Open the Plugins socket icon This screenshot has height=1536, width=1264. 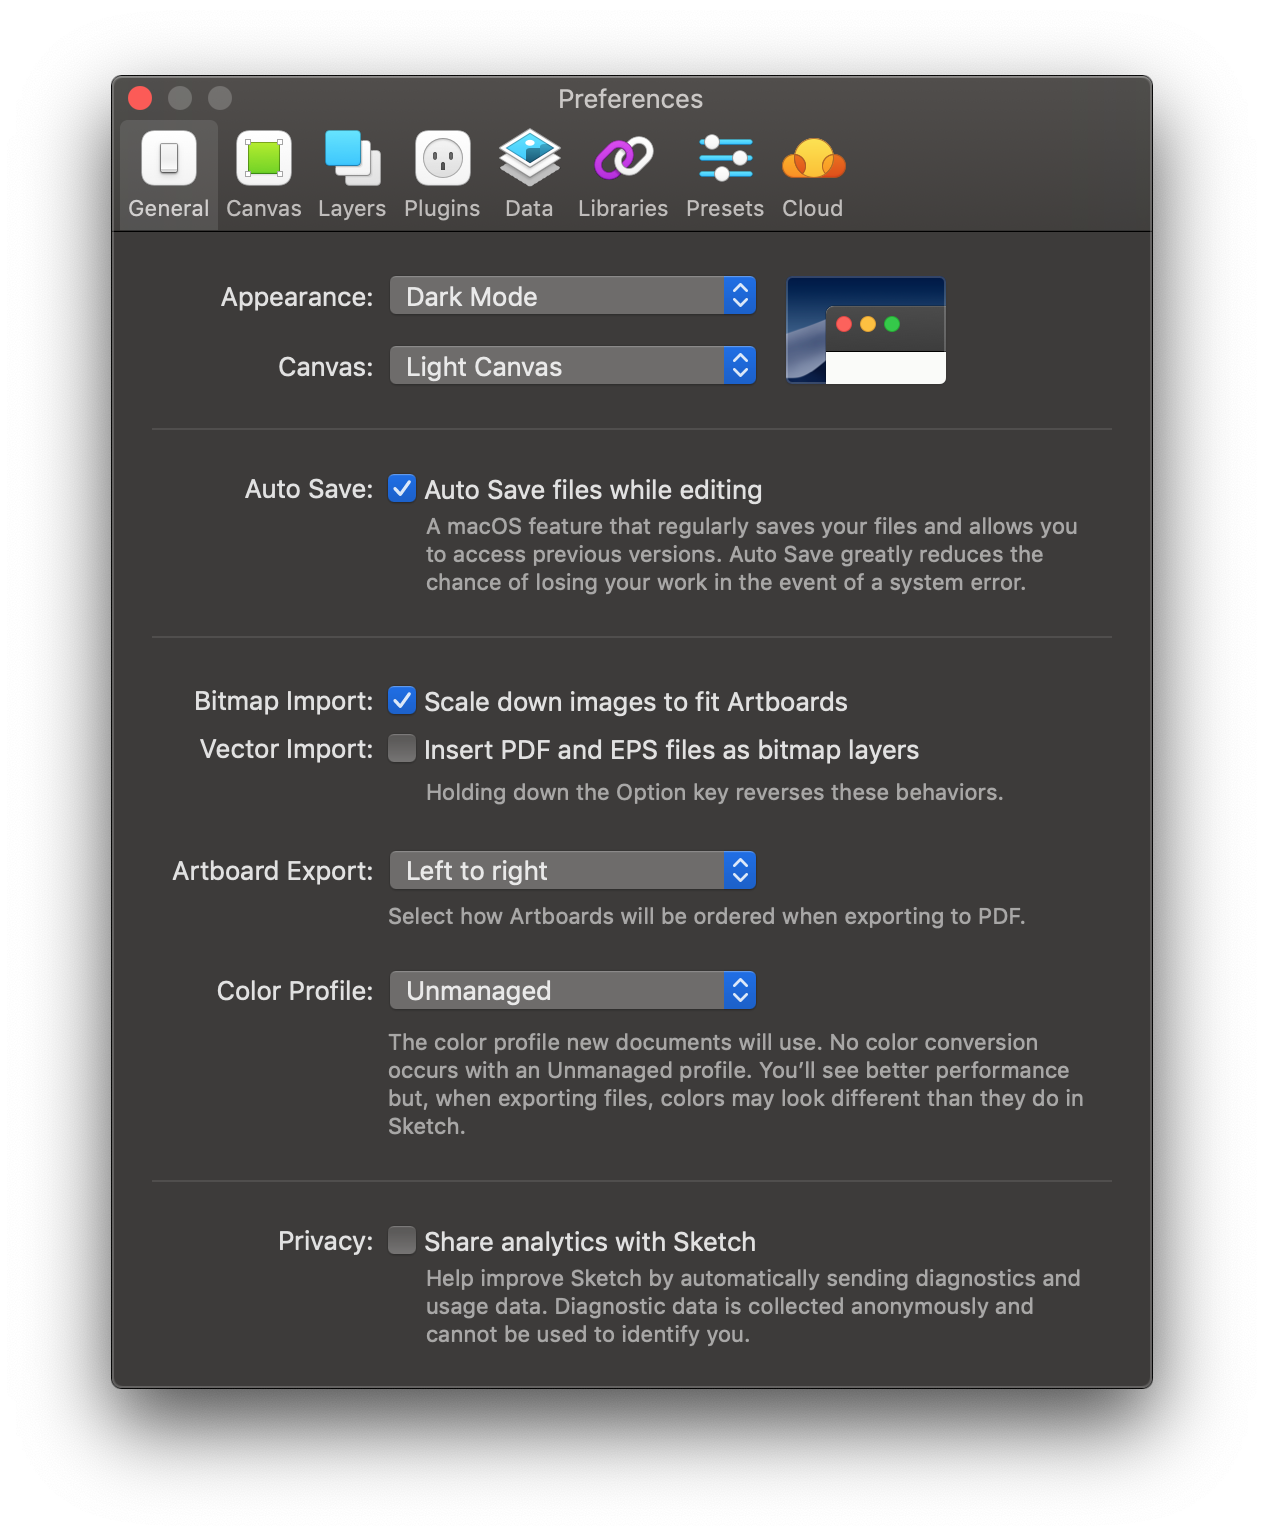point(443,158)
